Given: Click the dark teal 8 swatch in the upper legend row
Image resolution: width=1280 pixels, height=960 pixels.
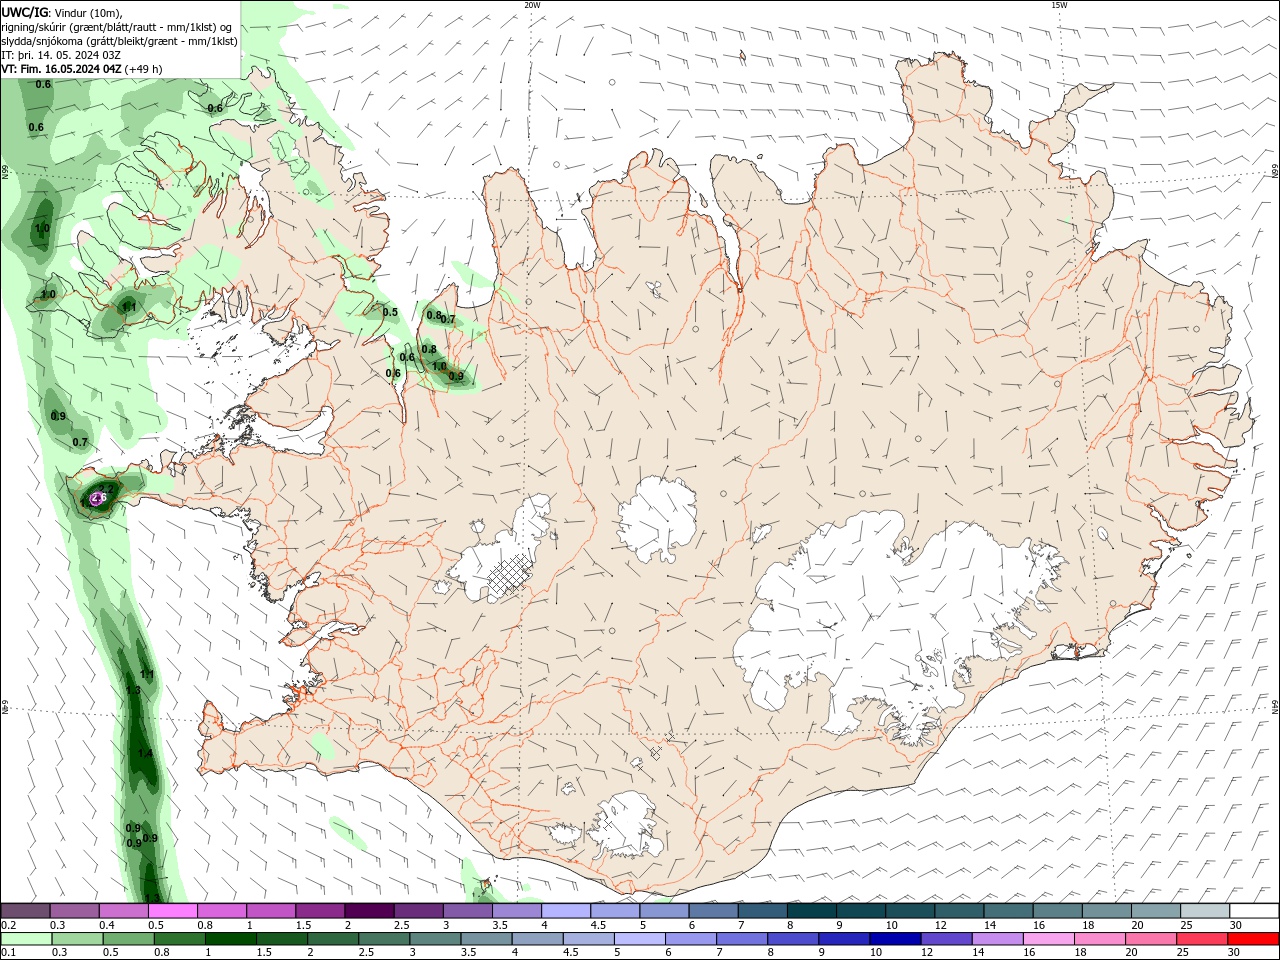Looking at the screenshot, I should point(811,911).
